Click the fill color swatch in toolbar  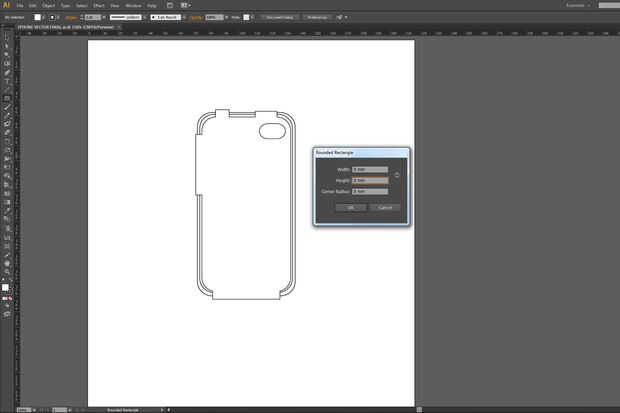pos(5,286)
